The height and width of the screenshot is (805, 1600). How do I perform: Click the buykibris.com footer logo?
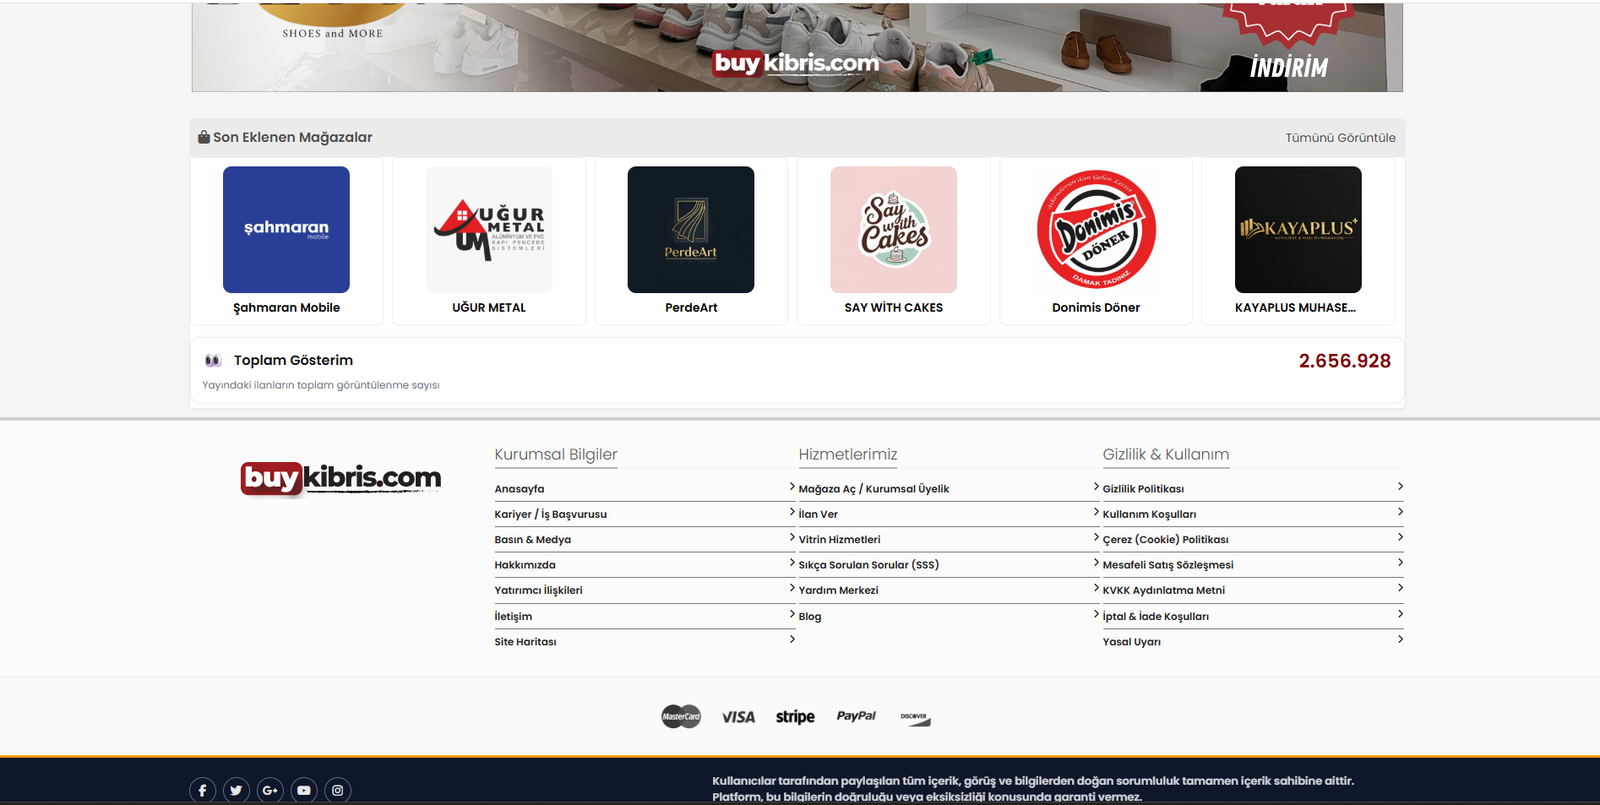coord(341,478)
